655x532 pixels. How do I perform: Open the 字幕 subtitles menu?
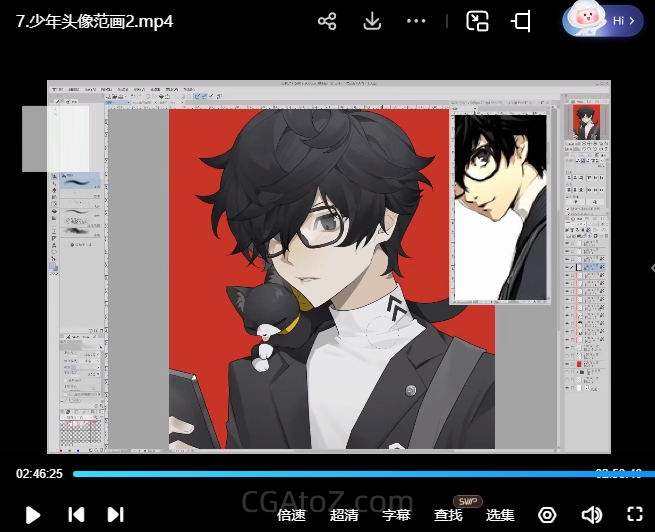click(397, 515)
